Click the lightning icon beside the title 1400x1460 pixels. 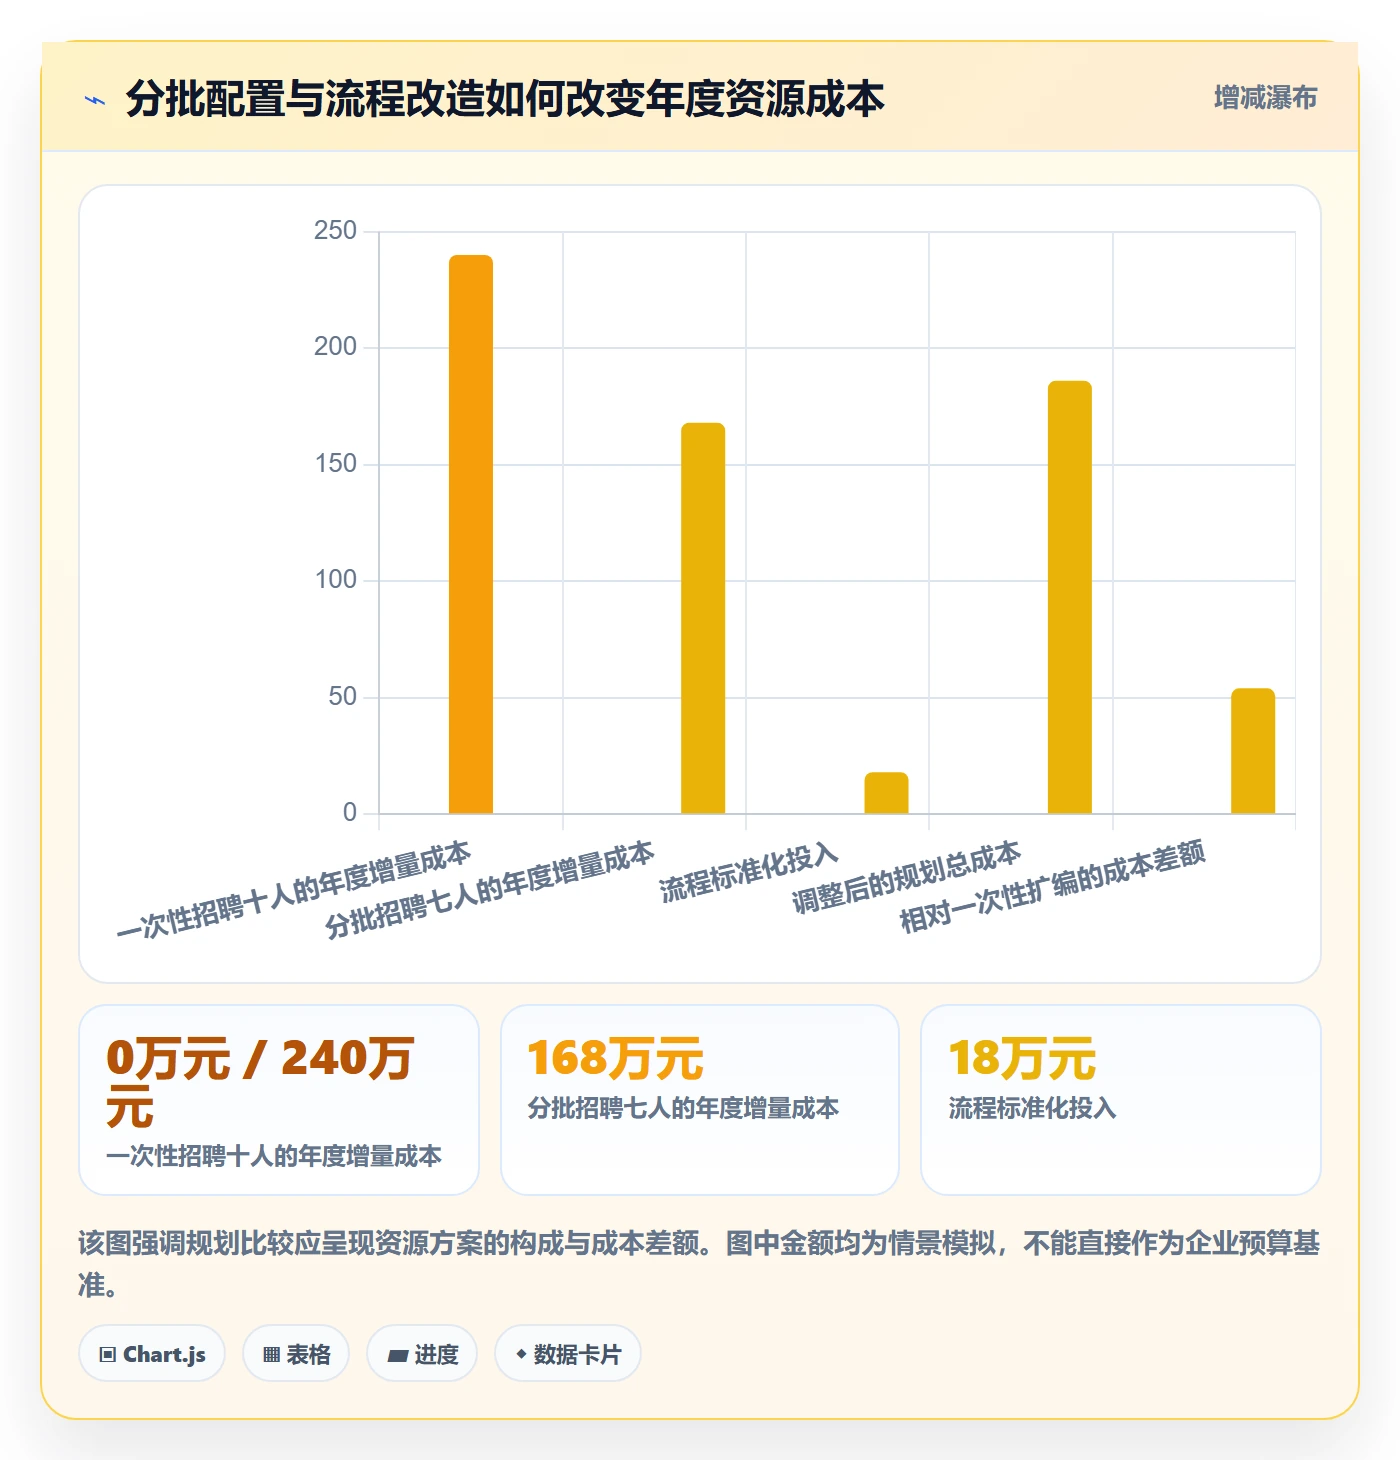96,100
